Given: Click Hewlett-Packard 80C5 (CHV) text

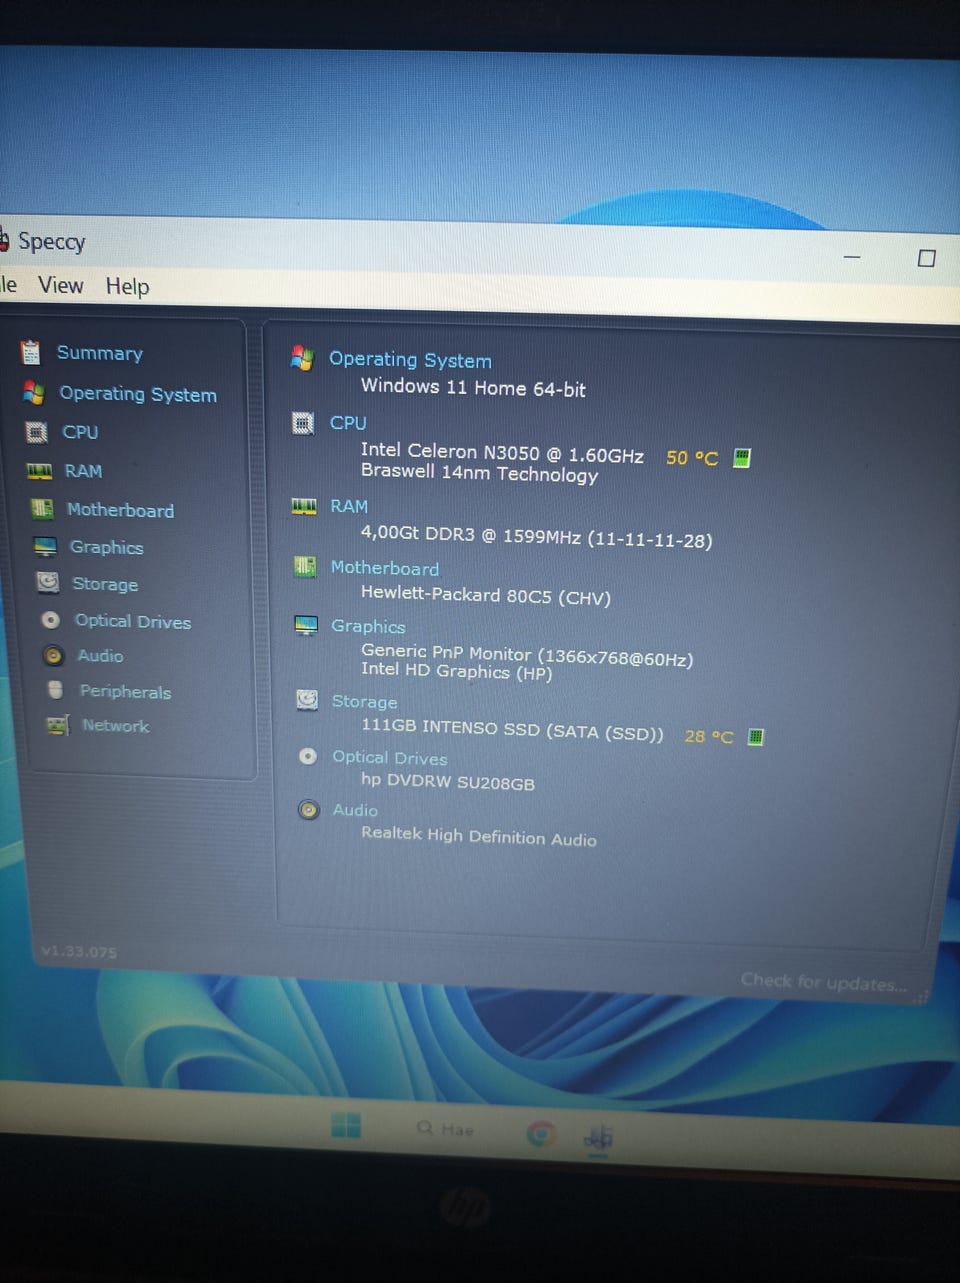Looking at the screenshot, I should coord(485,596).
